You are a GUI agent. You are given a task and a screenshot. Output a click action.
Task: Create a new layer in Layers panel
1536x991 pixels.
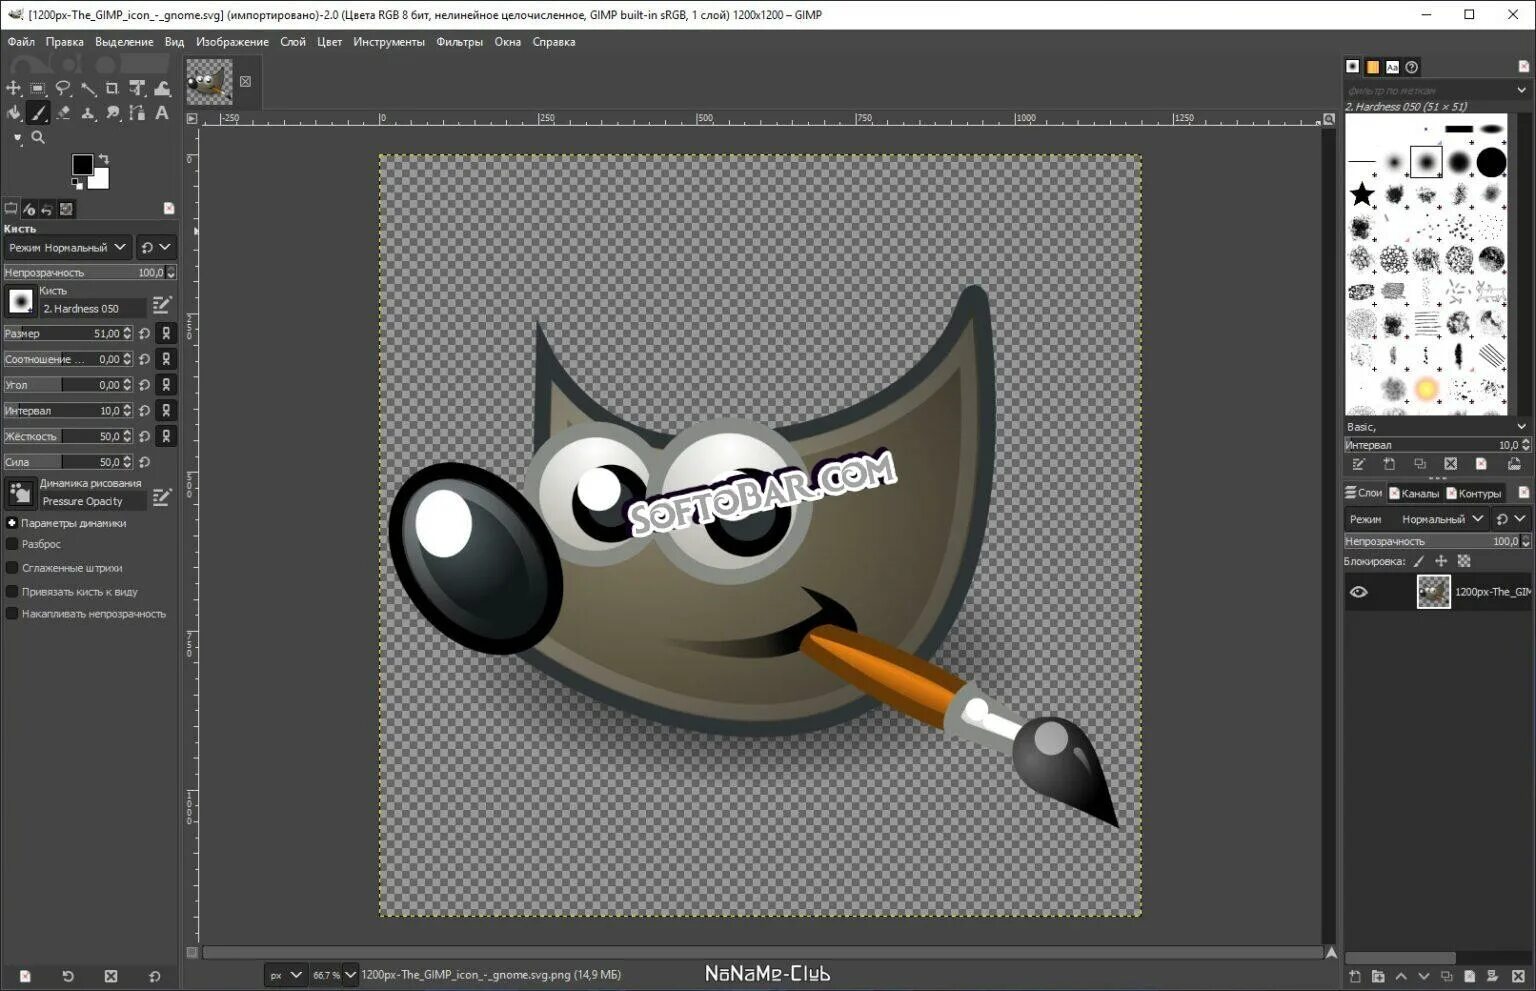pyautogui.click(x=1355, y=976)
